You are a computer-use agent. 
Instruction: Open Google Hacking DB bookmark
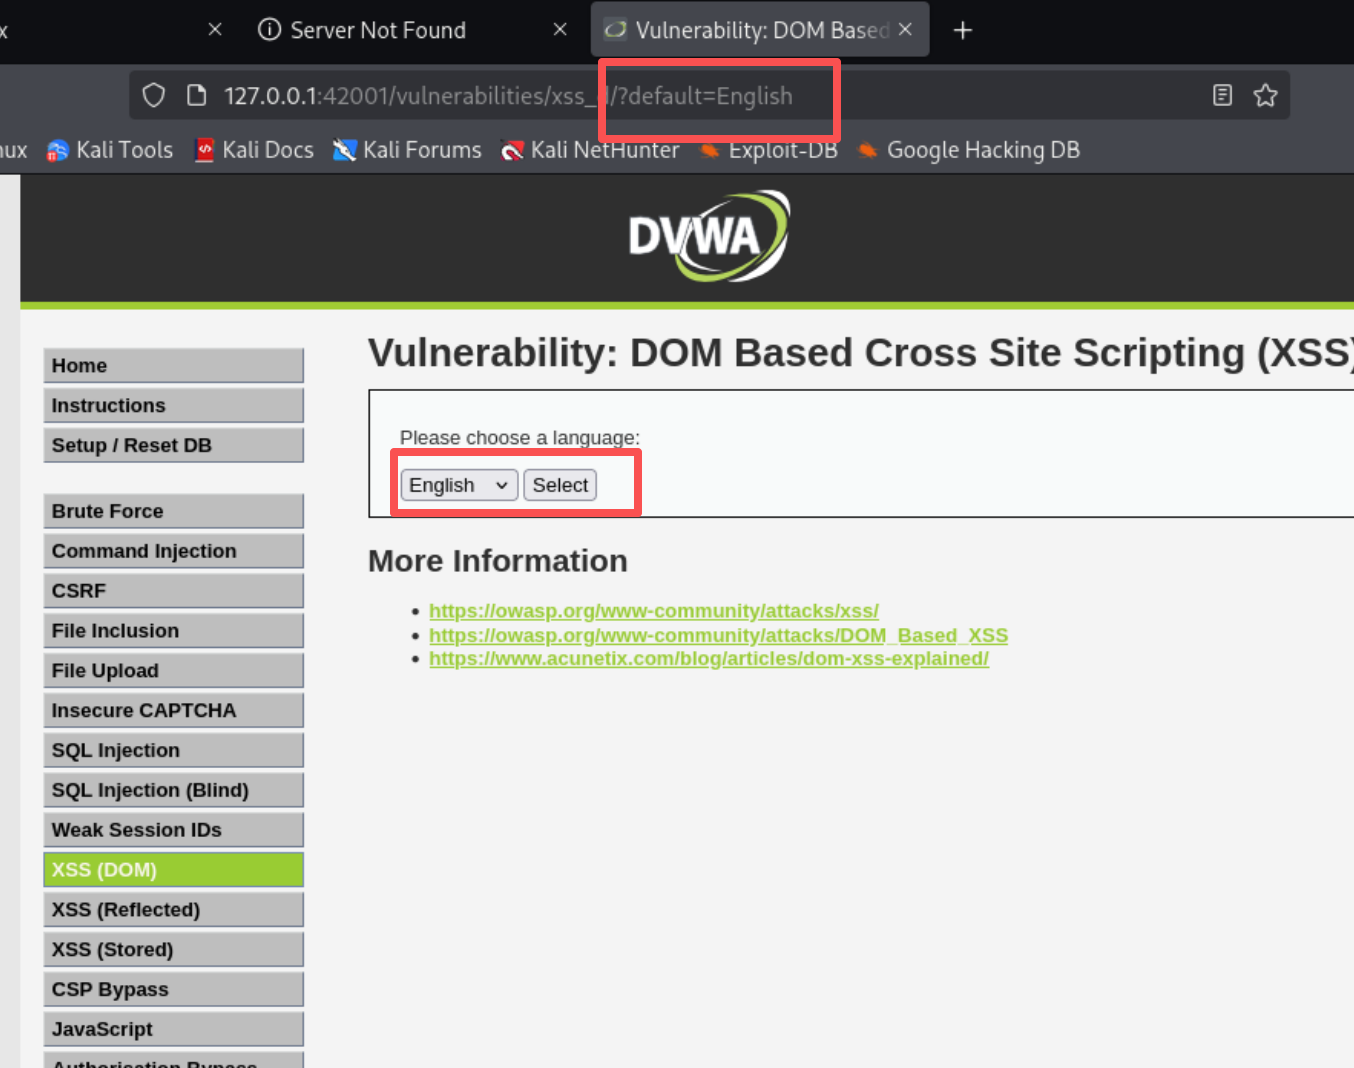point(969,150)
